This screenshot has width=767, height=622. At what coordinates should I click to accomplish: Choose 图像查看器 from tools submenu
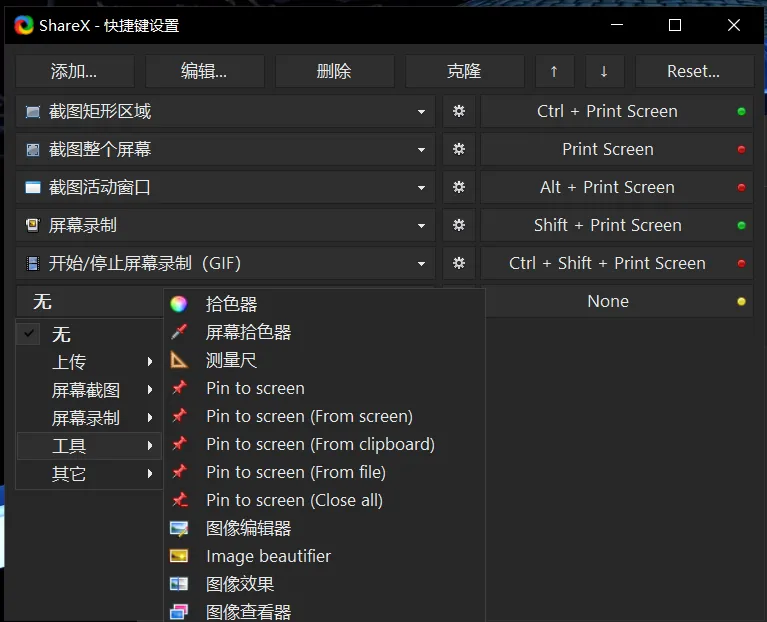[x=324, y=611]
